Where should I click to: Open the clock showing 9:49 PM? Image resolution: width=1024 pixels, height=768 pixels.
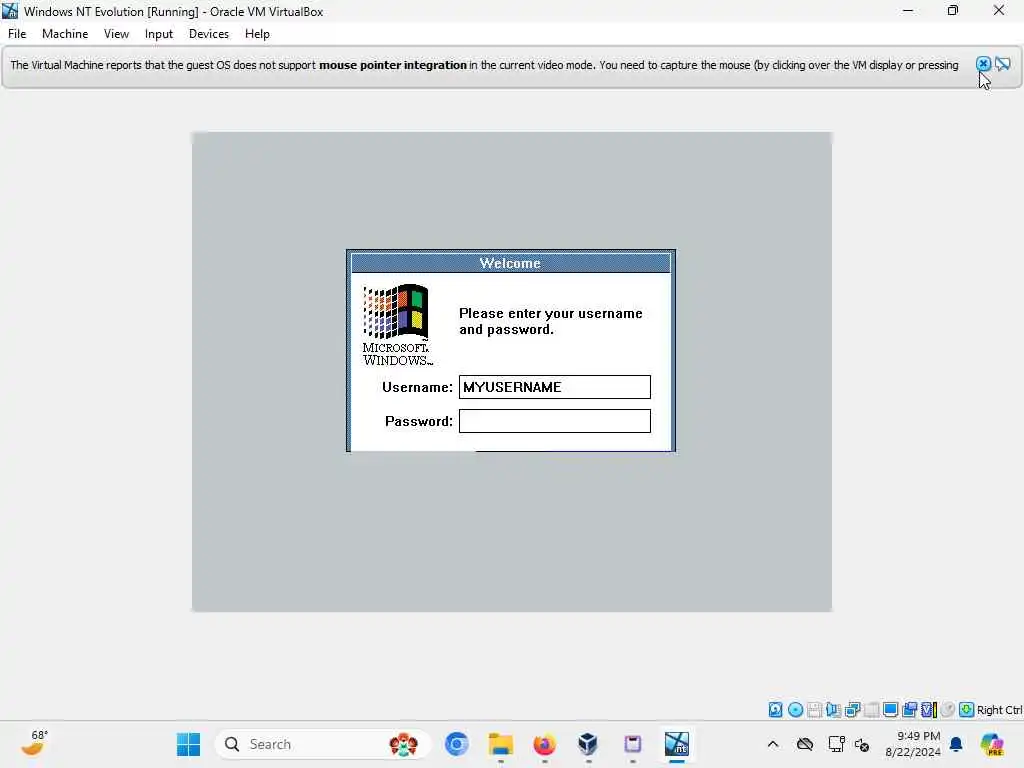(912, 744)
